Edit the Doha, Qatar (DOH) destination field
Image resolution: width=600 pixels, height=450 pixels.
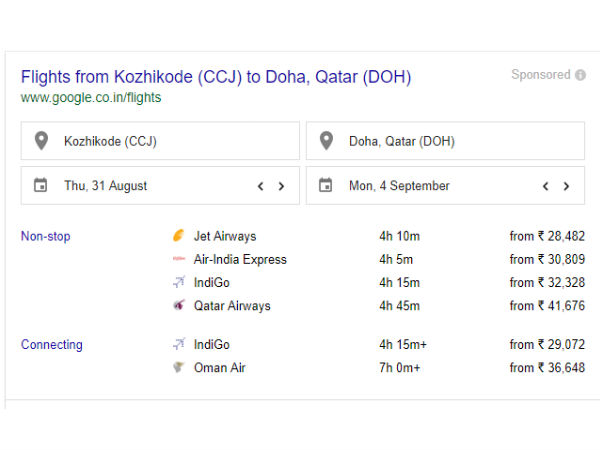click(455, 141)
